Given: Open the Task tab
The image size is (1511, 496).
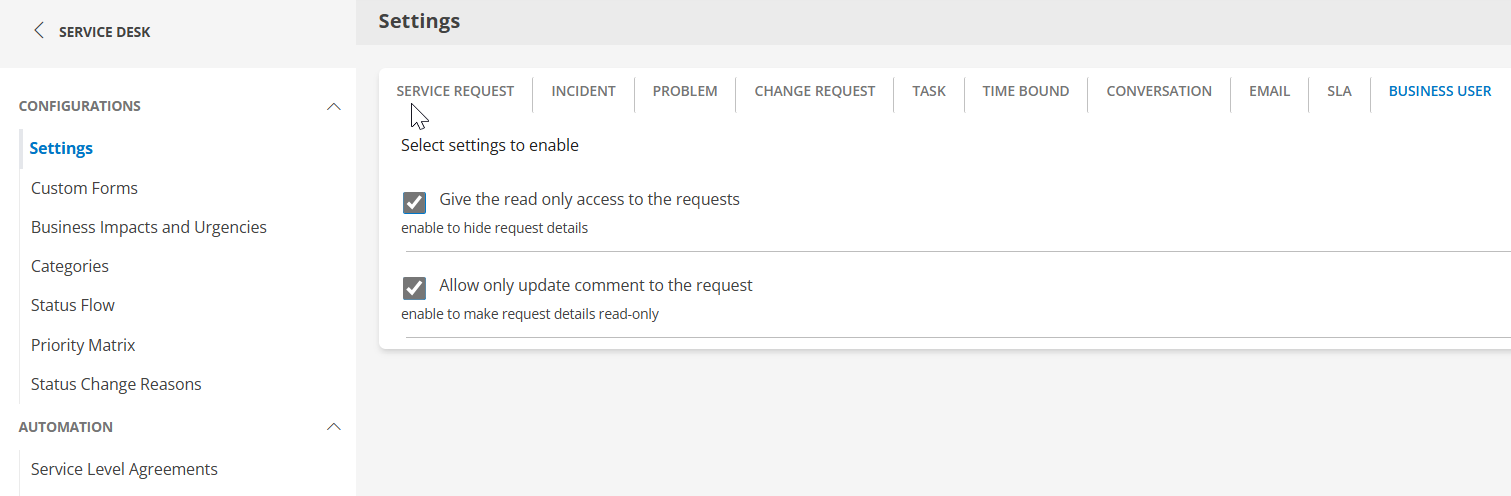Looking at the screenshot, I should coord(928,91).
